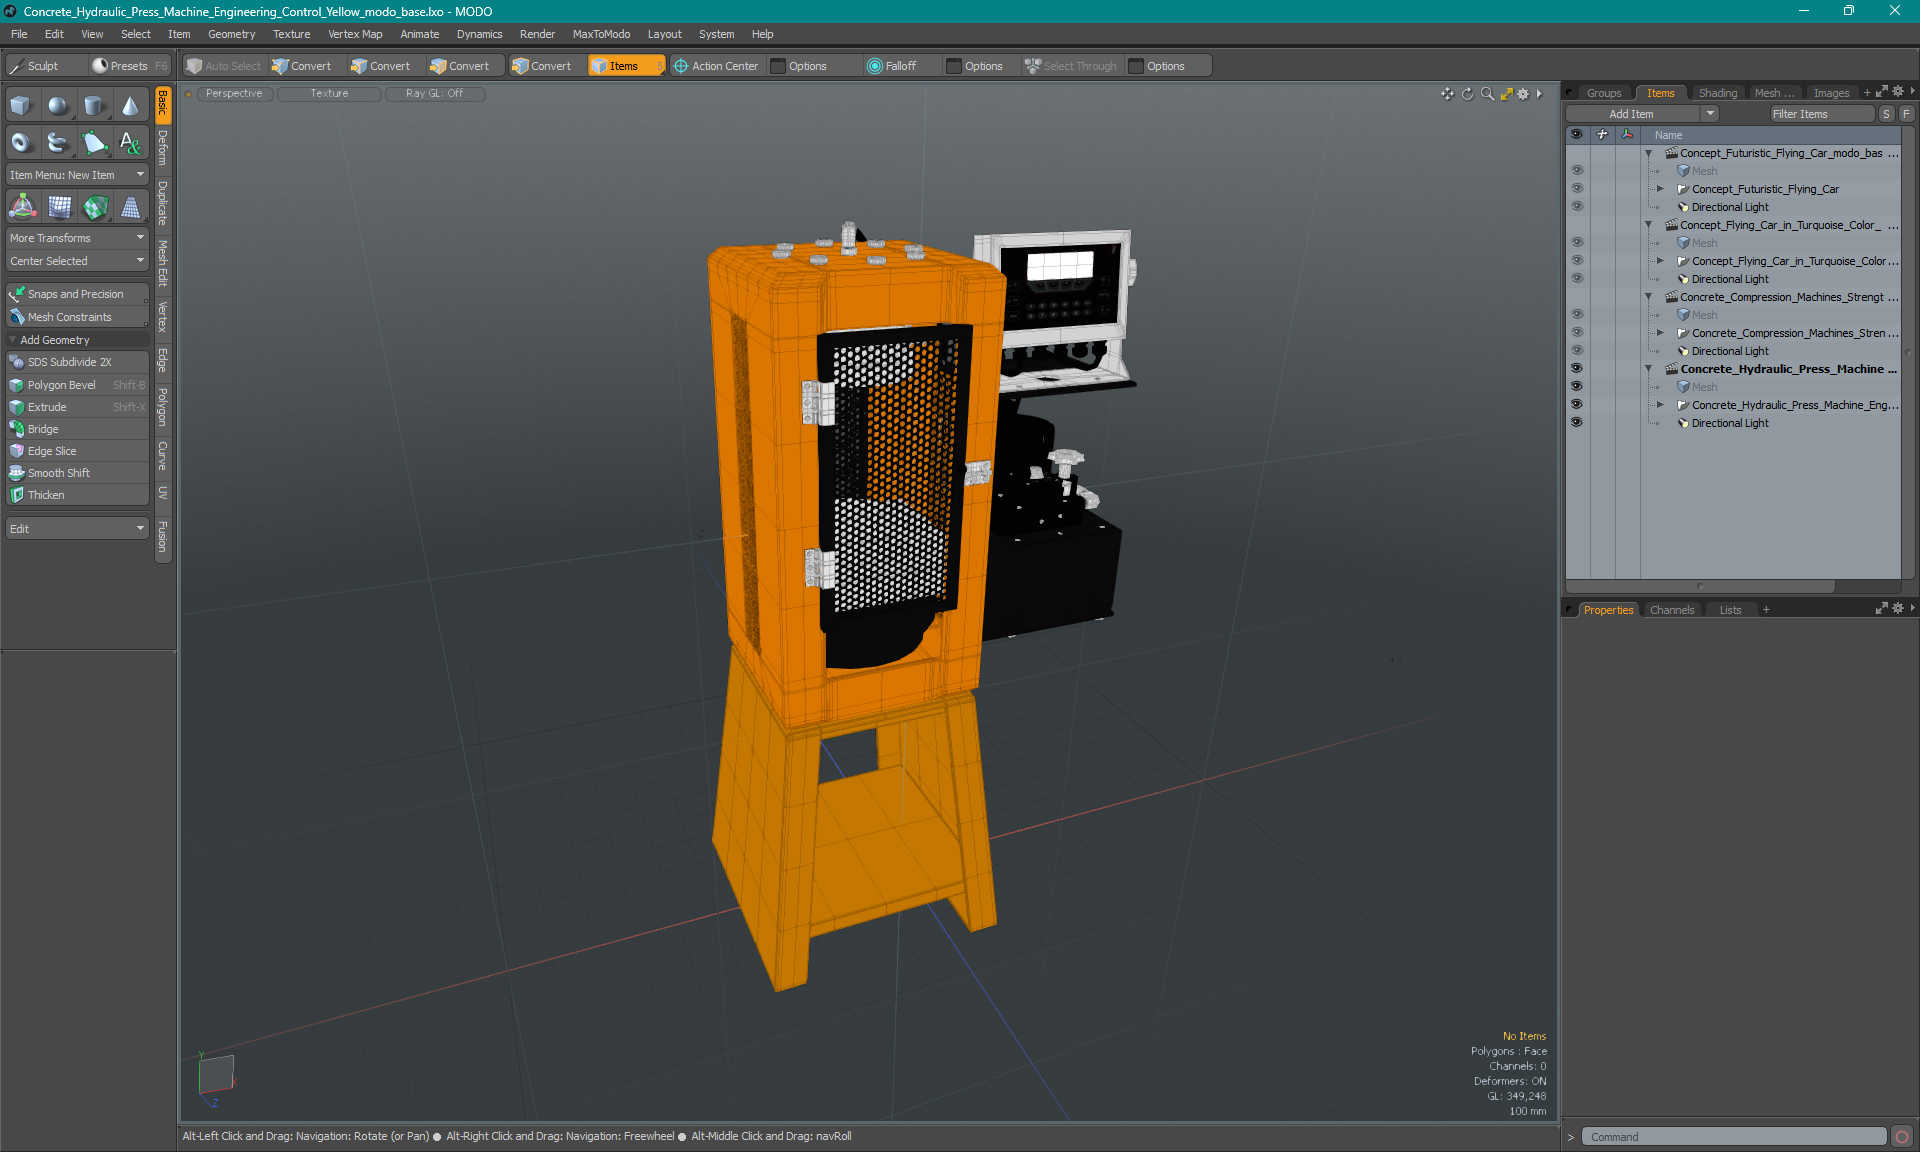
Task: Select the Cylinder primitive tool
Action: click(x=94, y=106)
